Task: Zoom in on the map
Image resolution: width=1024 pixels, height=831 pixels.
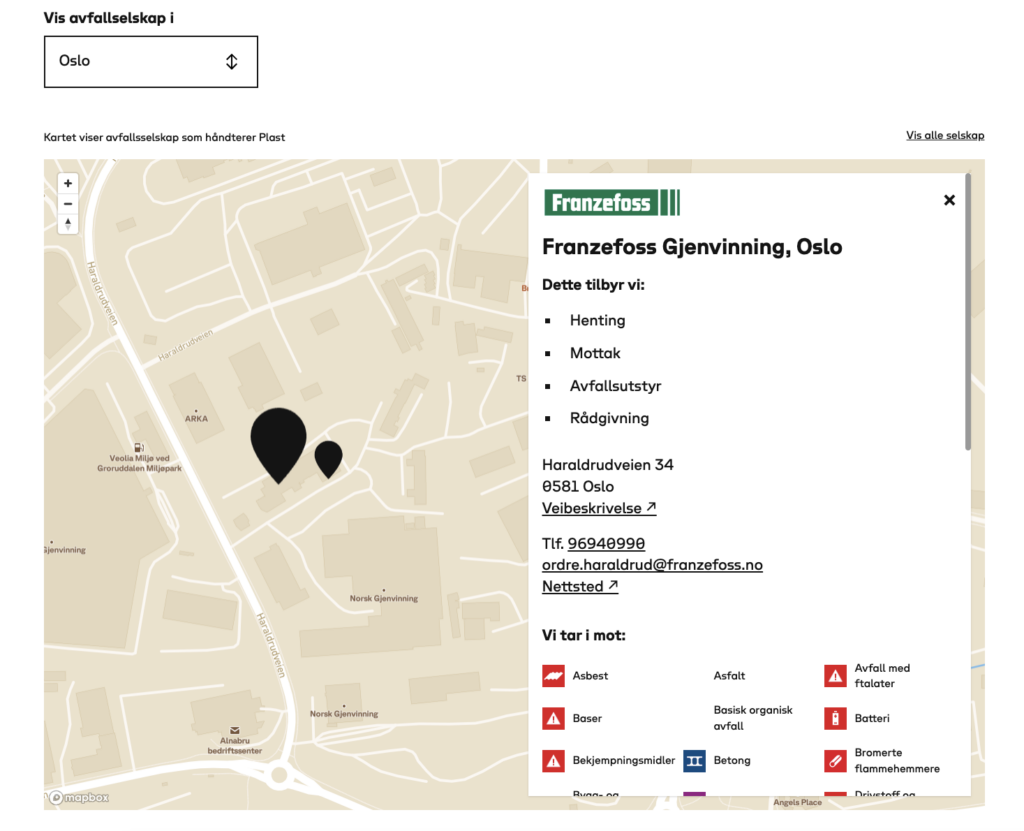Action: [68, 184]
